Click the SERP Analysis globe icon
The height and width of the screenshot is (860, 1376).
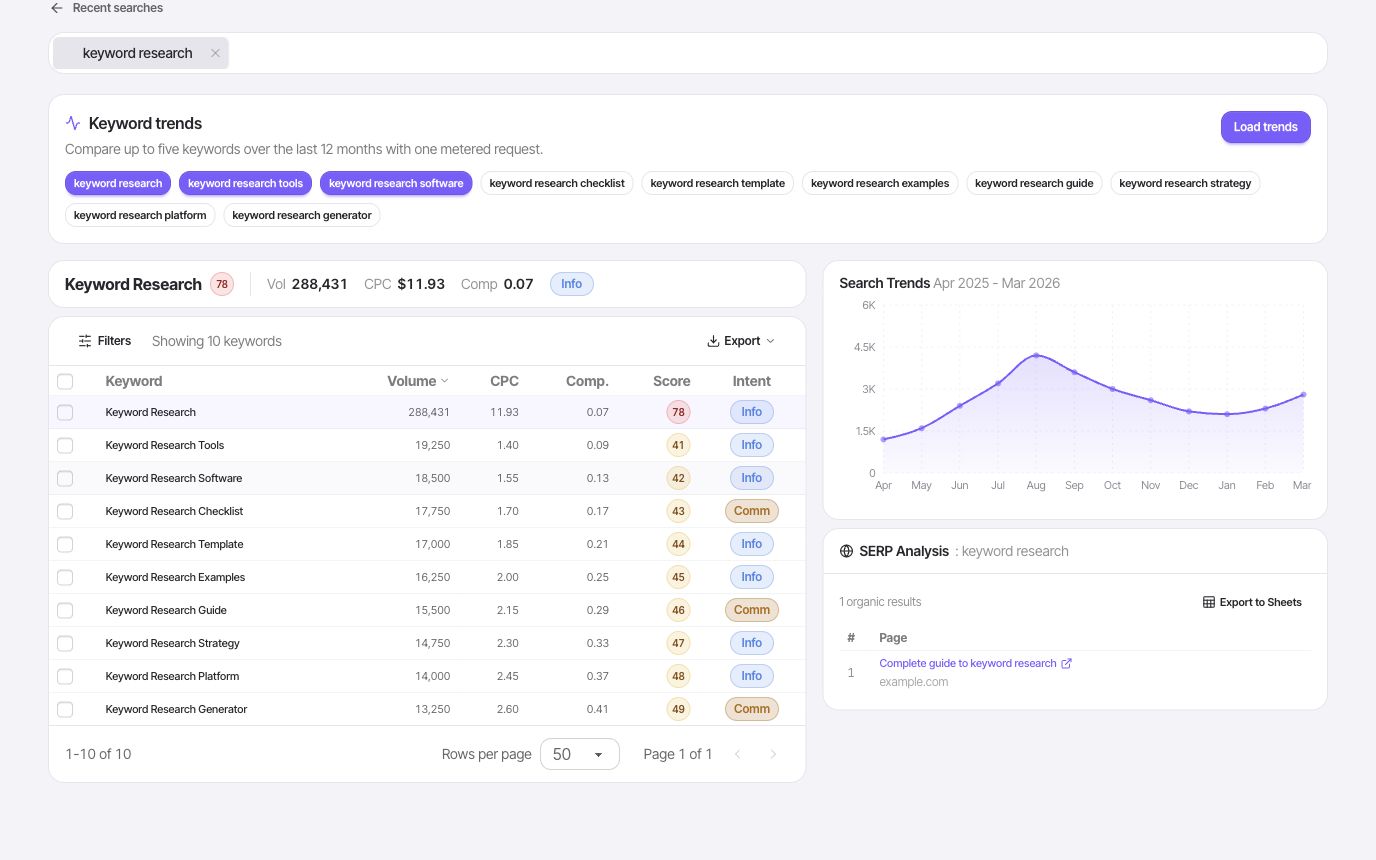coord(846,551)
